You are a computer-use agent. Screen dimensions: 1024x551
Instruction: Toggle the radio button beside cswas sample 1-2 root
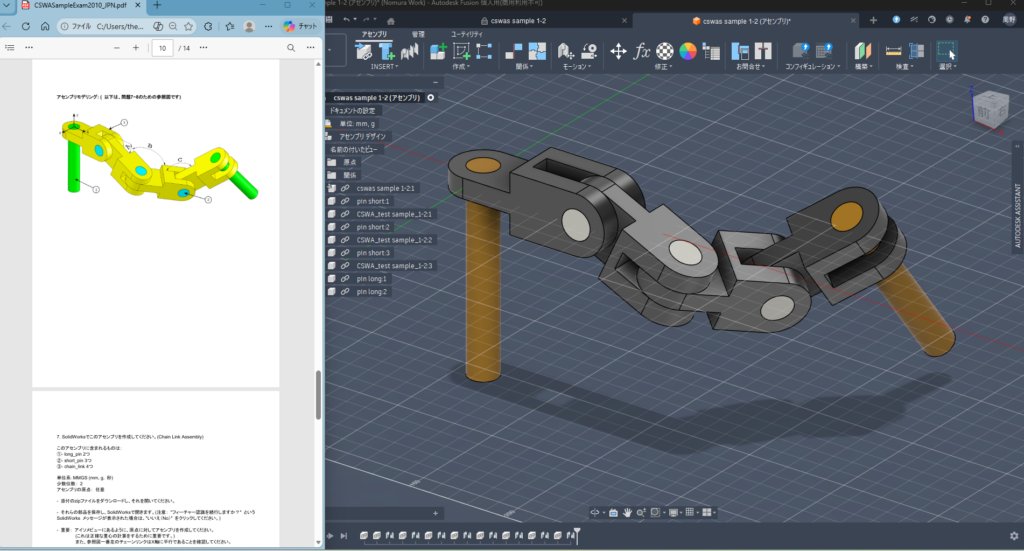pyautogui.click(x=431, y=98)
